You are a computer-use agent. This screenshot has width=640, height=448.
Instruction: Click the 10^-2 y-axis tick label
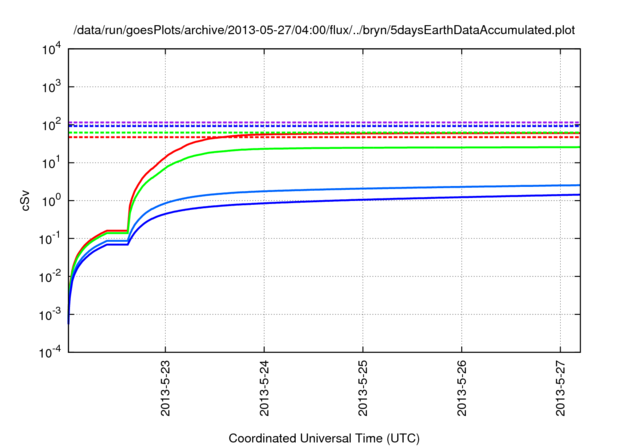pos(52,277)
